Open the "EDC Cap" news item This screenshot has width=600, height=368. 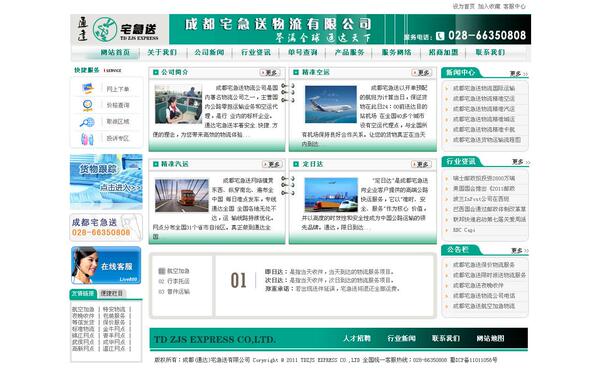pyautogui.click(x=464, y=230)
